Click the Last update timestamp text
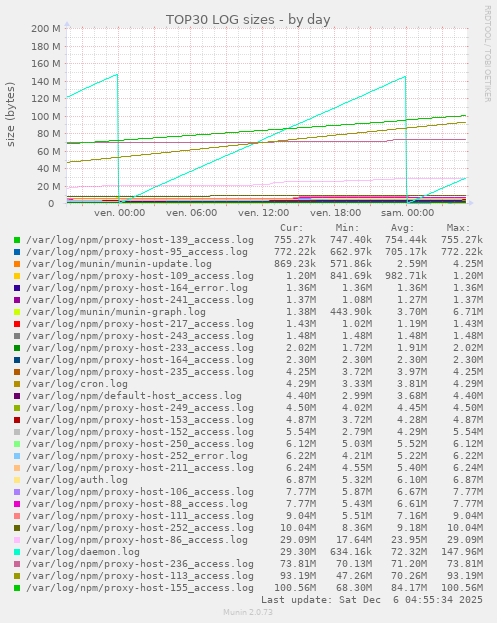 click(x=372, y=600)
